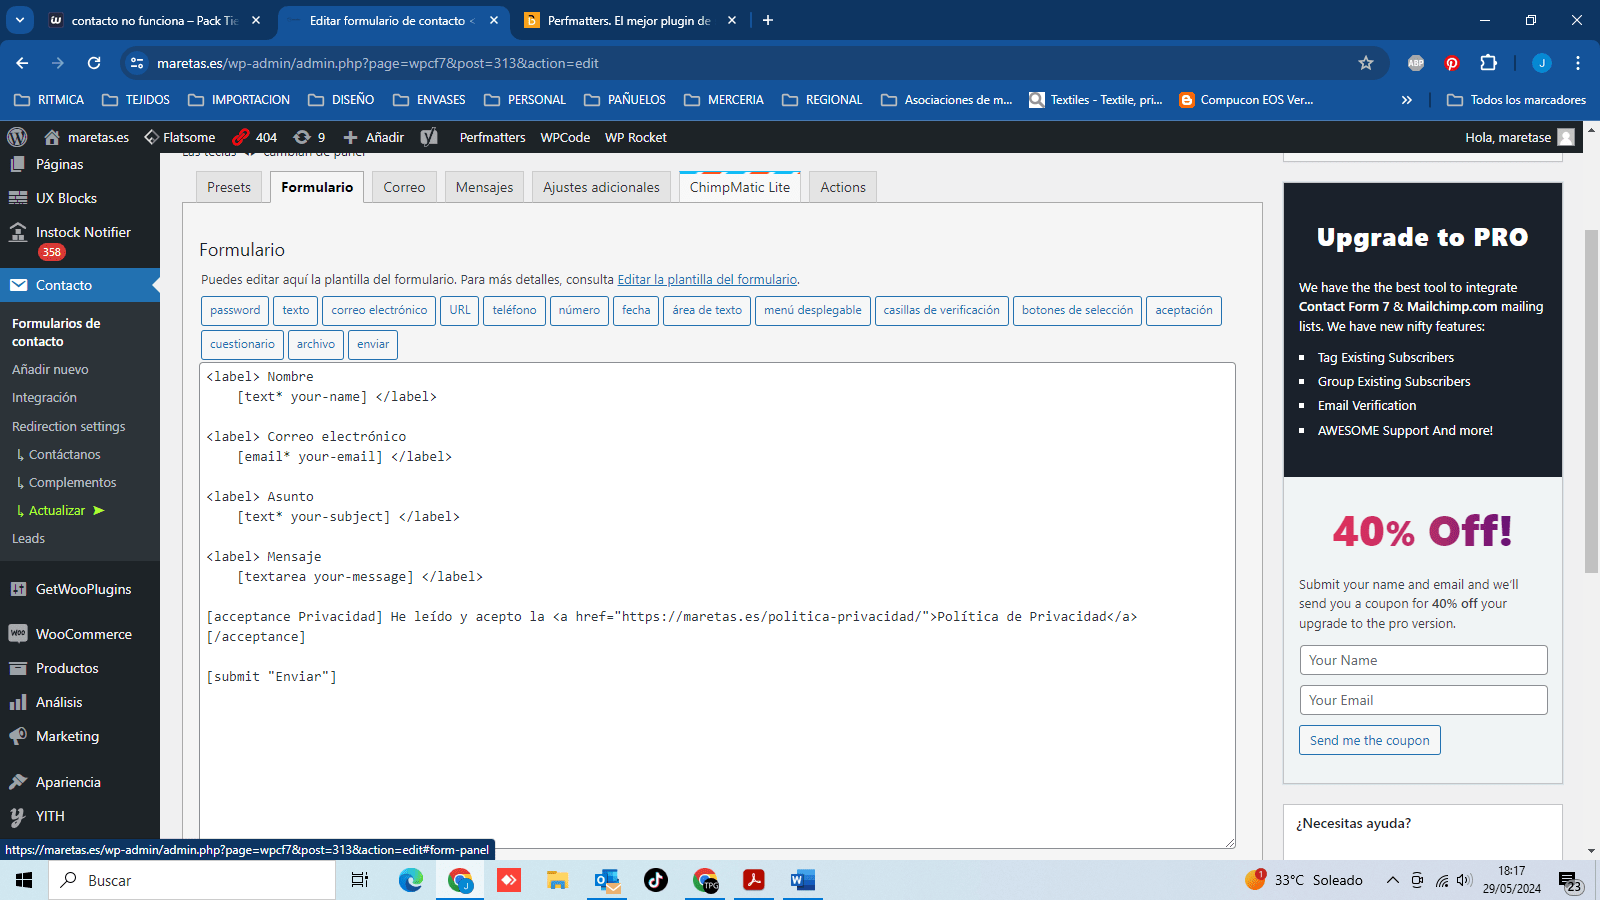1600x900 pixels.
Task: Switch to the Presets tab
Action: tap(229, 187)
